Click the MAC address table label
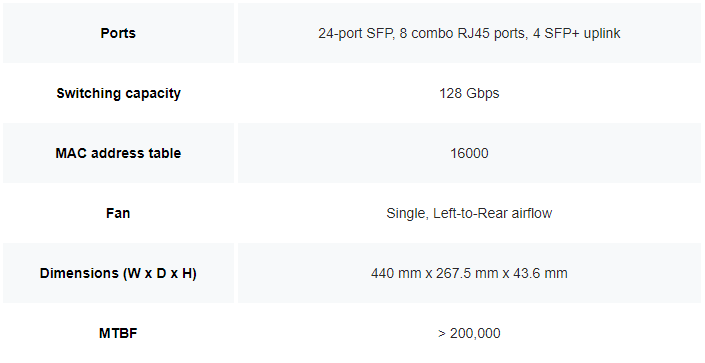 [118, 153]
